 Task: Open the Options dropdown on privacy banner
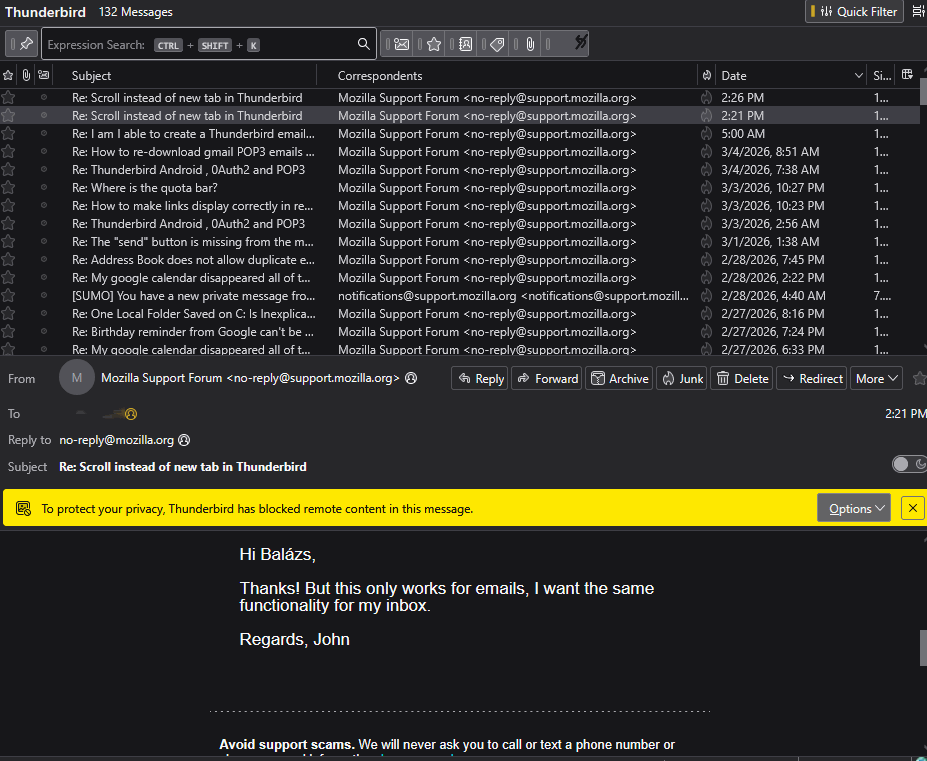point(854,509)
